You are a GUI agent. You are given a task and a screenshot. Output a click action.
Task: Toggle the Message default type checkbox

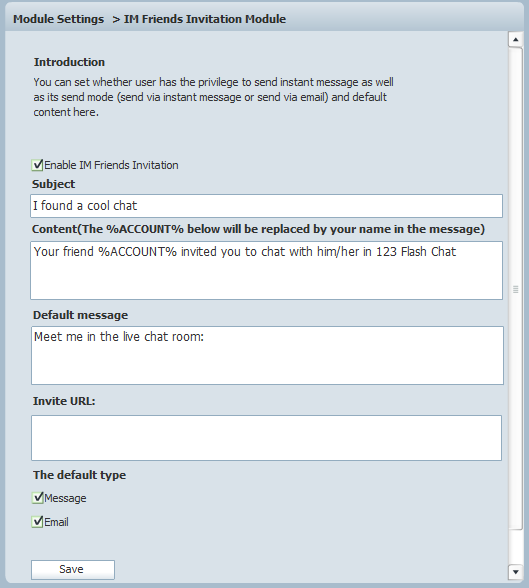[37, 498]
